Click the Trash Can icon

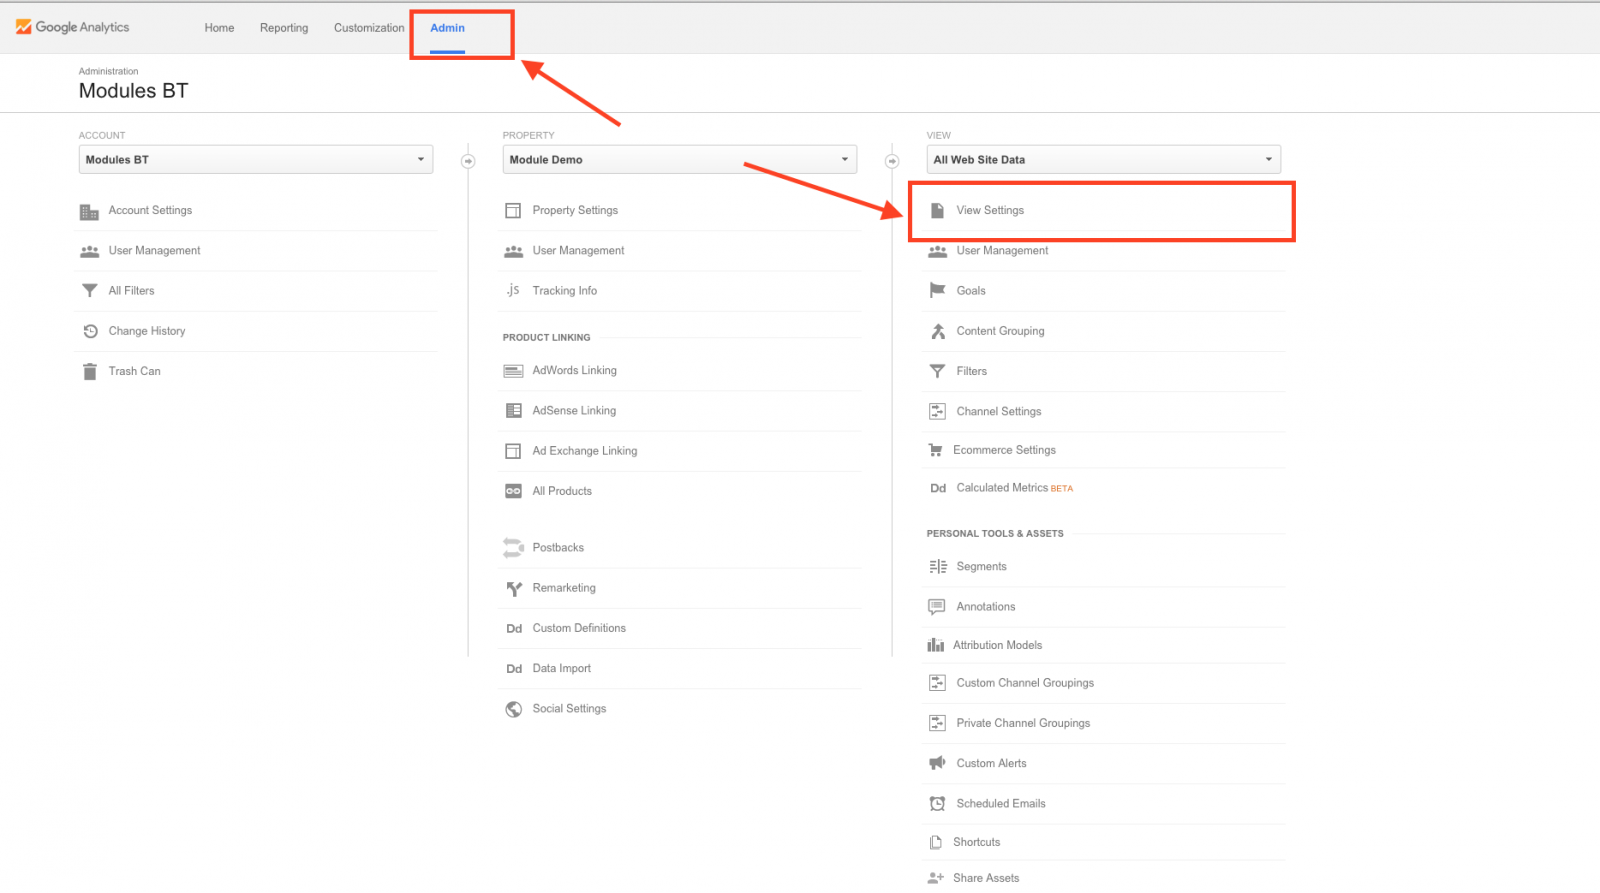click(x=89, y=371)
